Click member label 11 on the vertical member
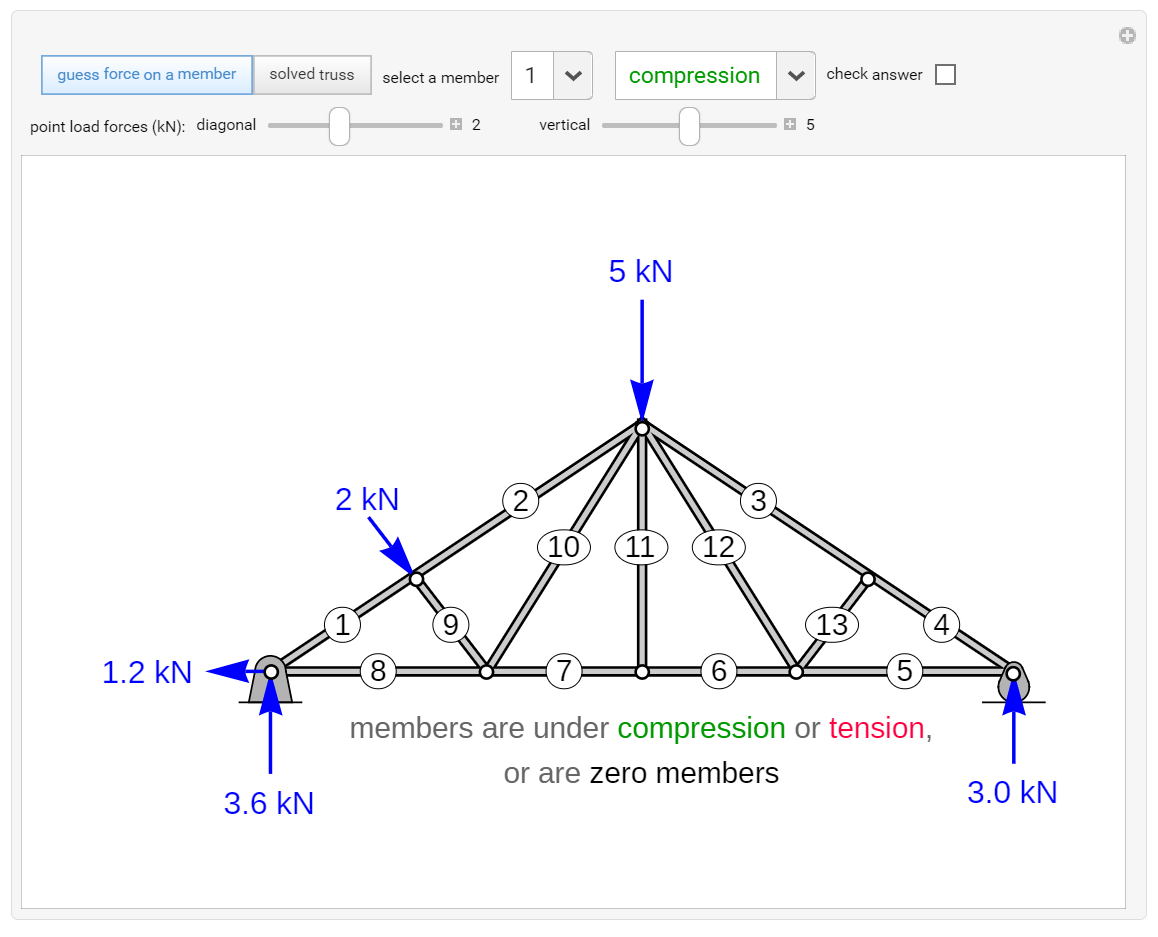 tap(641, 547)
